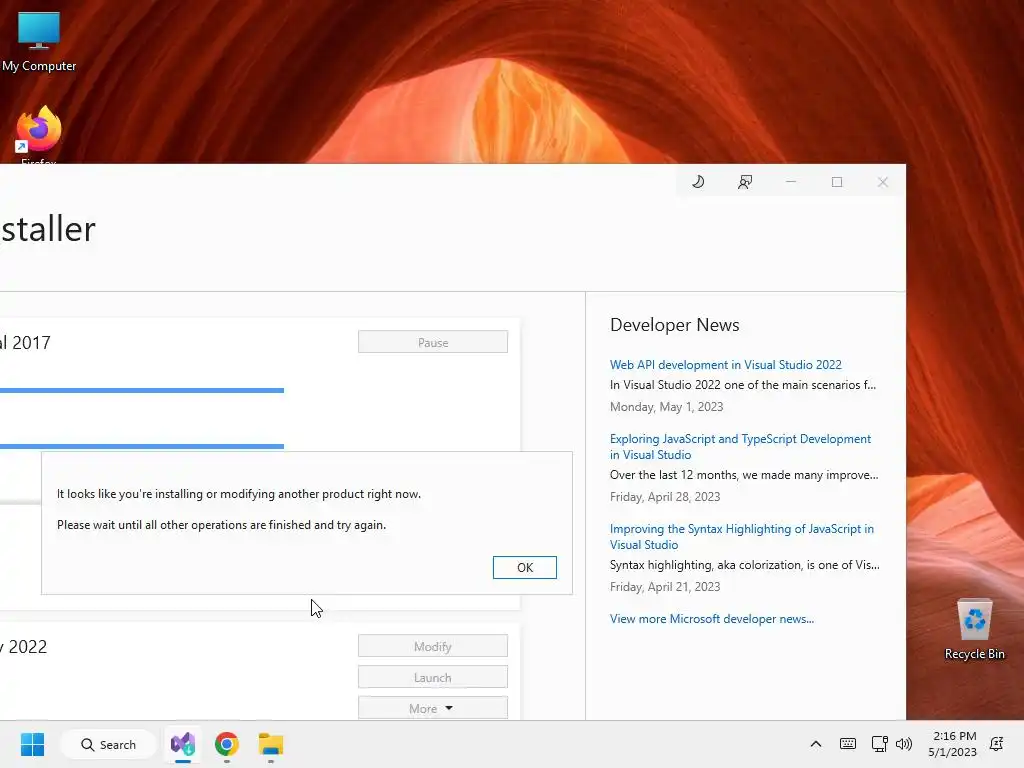The image size is (1024, 768).
Task: Open the Windows Start menu
Action: pos(32,744)
